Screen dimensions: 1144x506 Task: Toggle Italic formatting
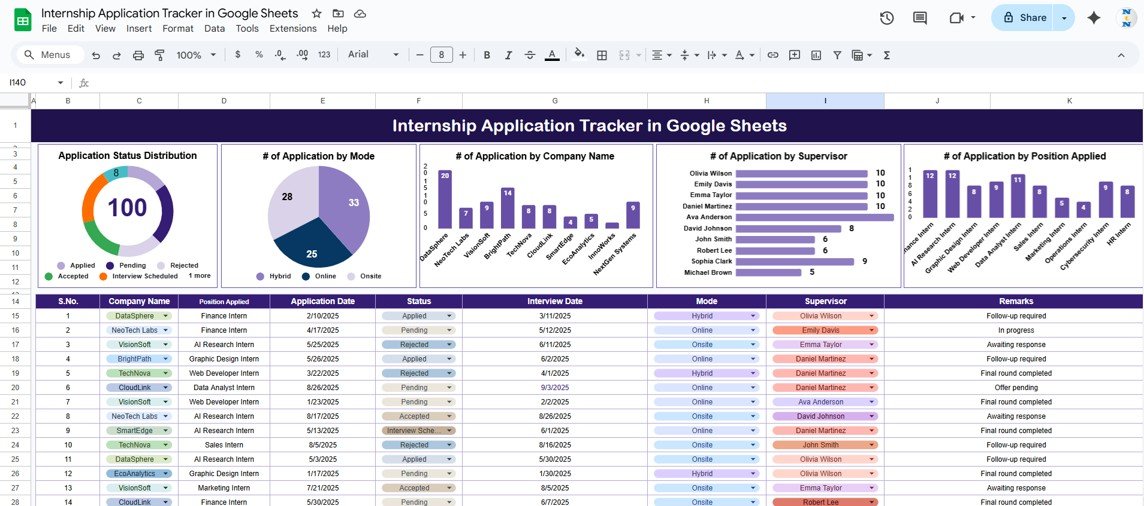click(510, 55)
